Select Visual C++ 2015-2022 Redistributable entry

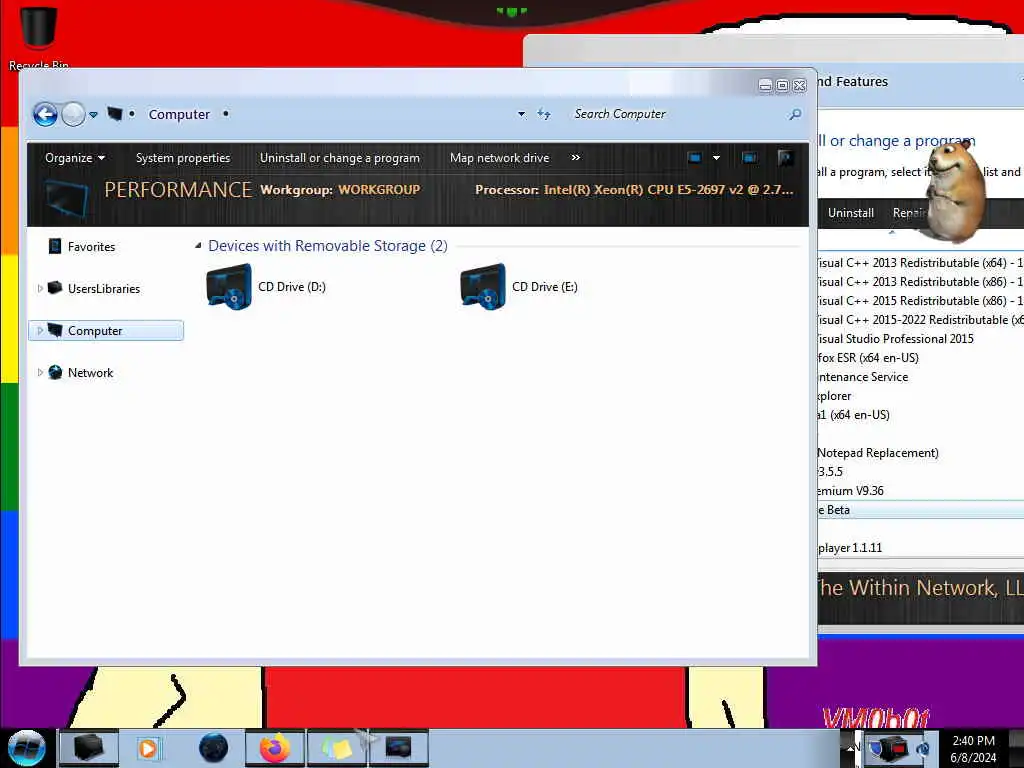tap(921, 319)
